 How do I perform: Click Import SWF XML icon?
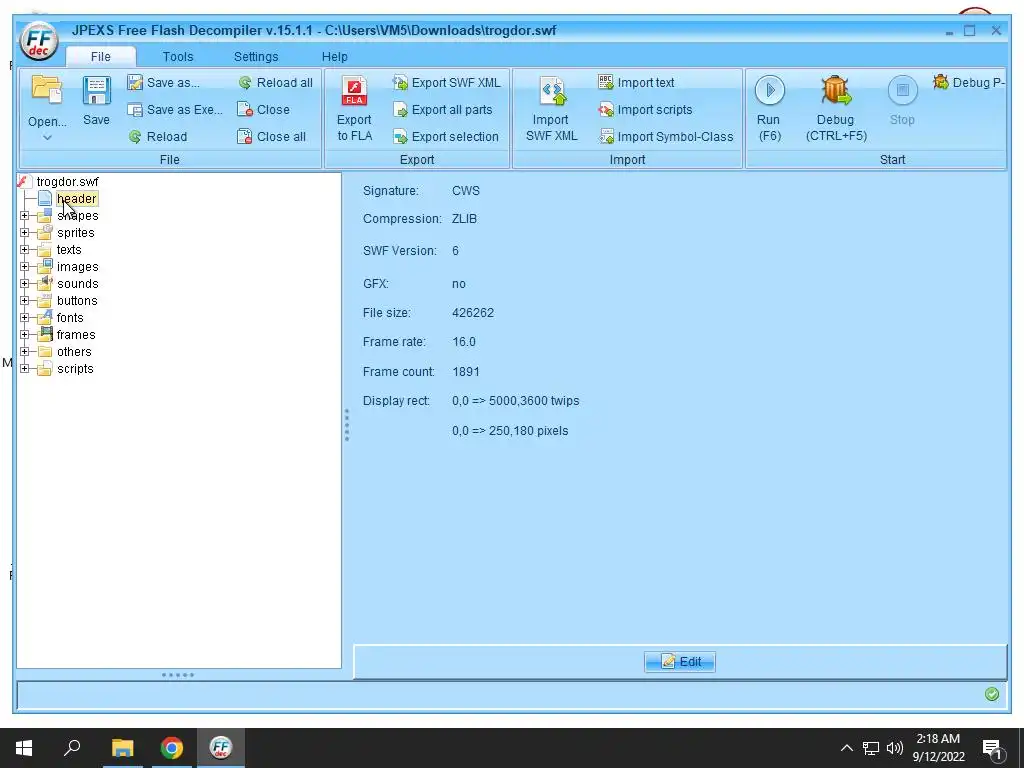[552, 91]
